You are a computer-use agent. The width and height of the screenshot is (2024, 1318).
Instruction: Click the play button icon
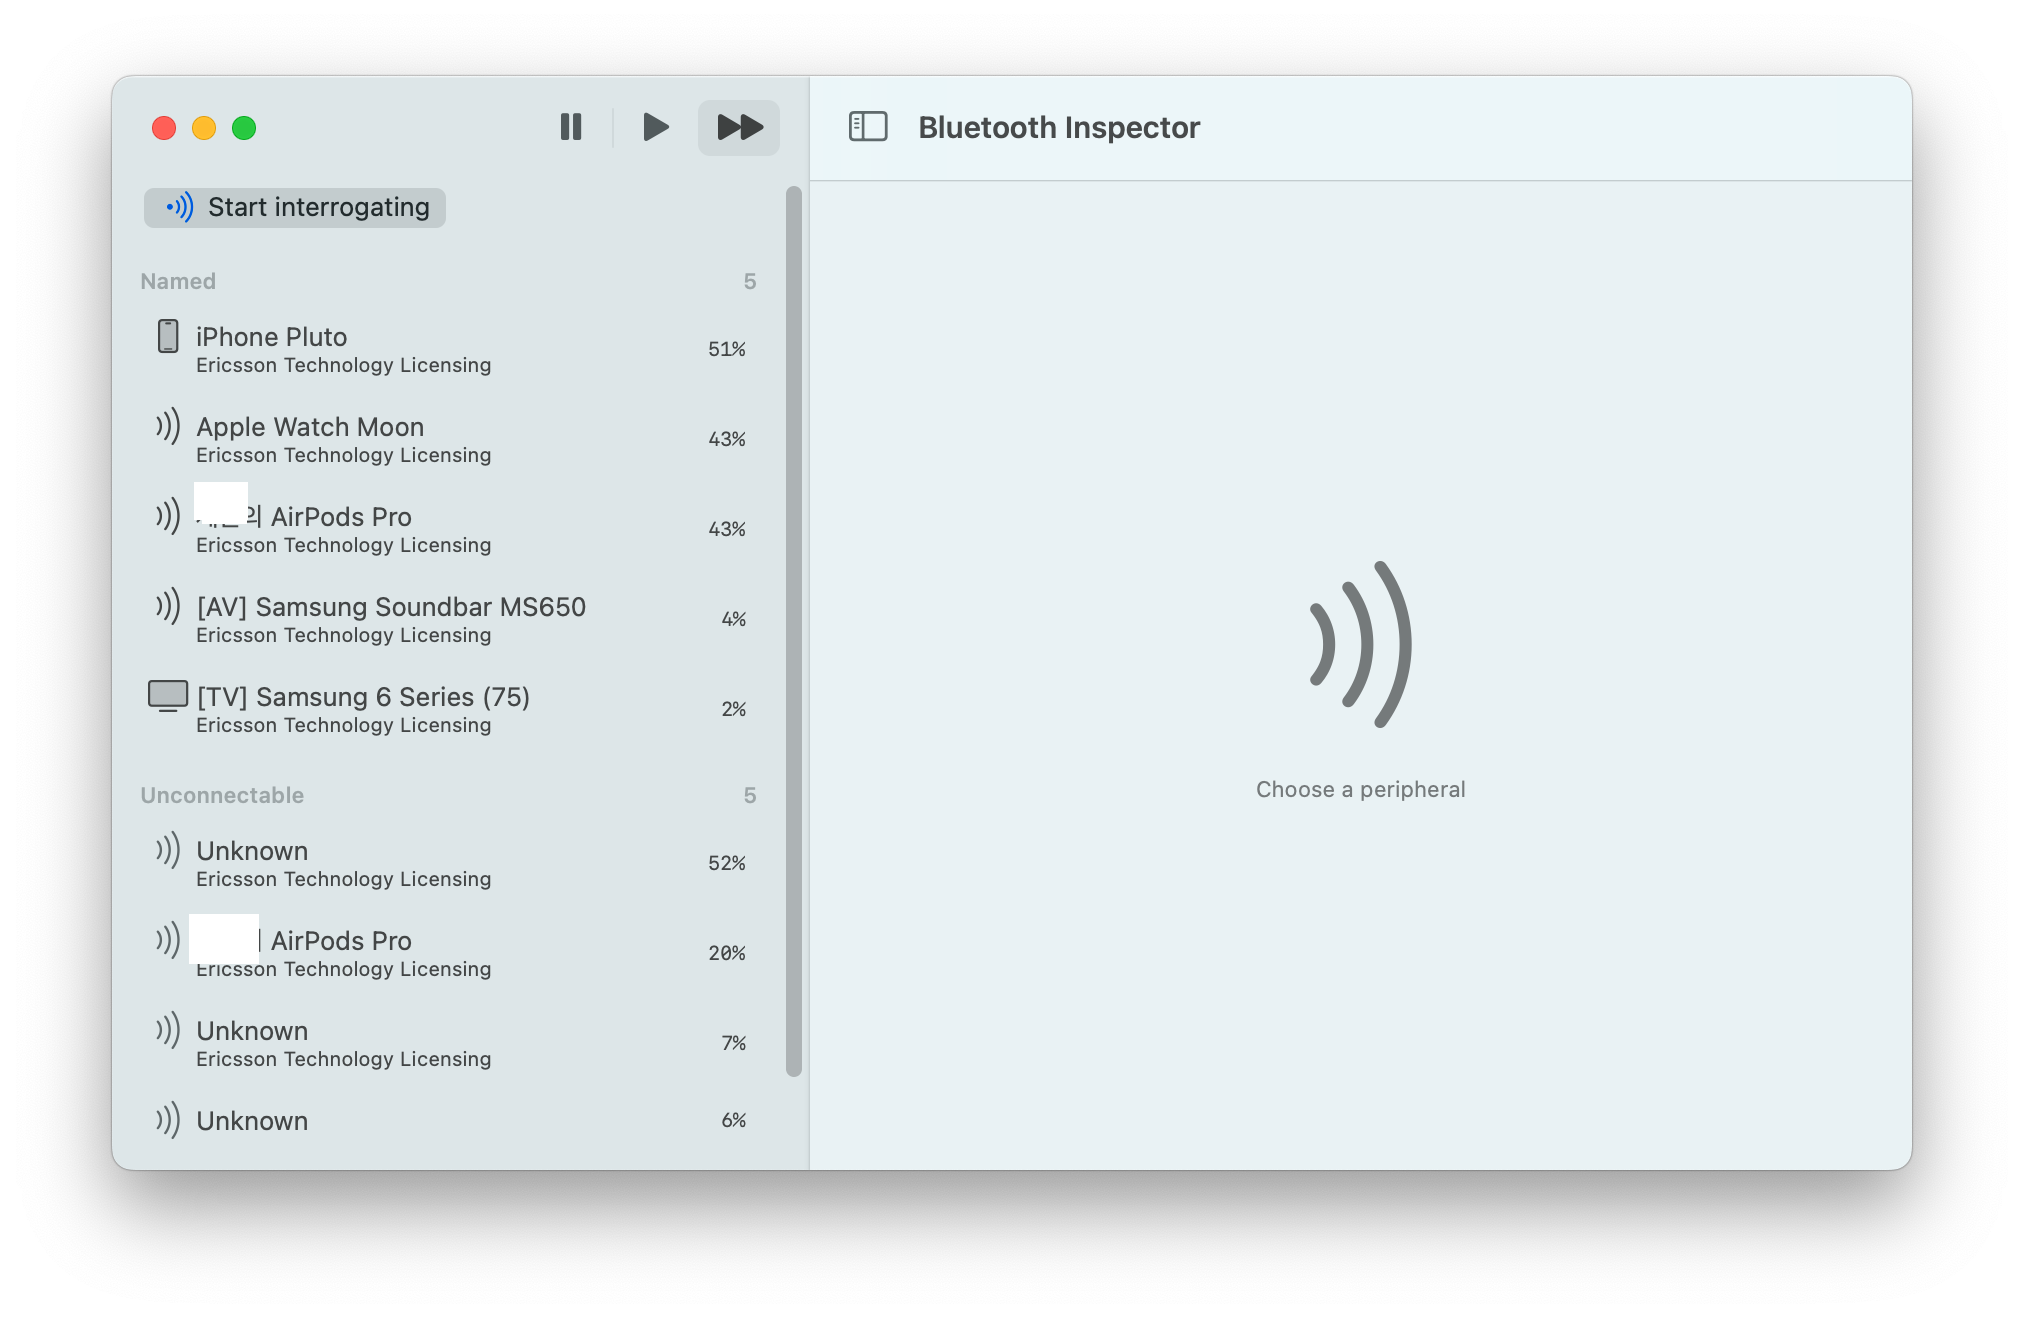pos(655,128)
